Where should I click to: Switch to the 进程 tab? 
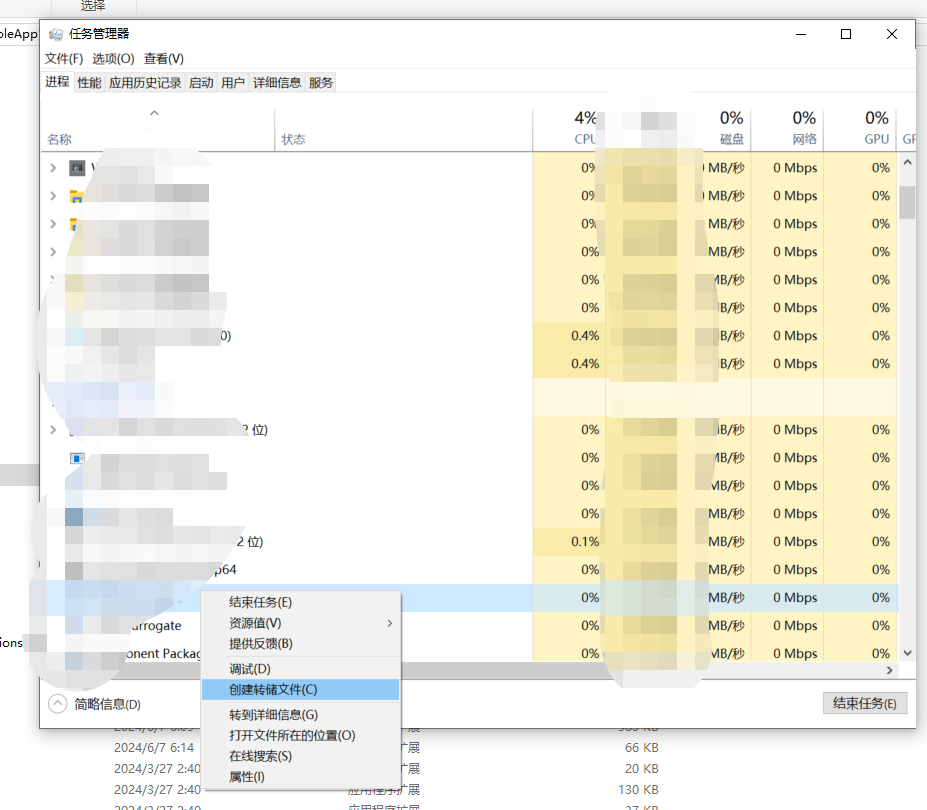pyautogui.click(x=57, y=82)
